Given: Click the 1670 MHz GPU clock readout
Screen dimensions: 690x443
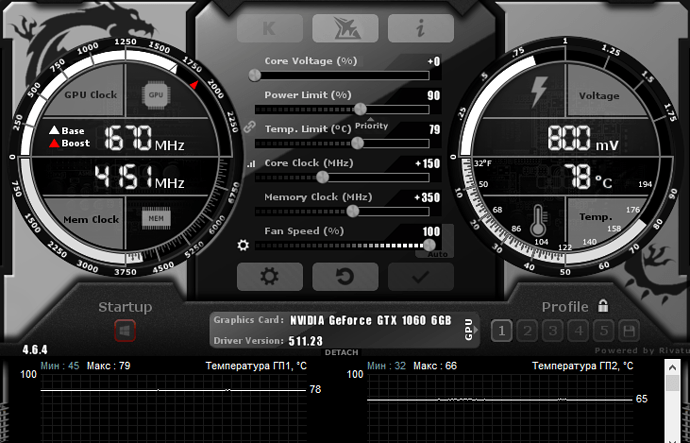Looking at the screenshot, I should tap(144, 138).
